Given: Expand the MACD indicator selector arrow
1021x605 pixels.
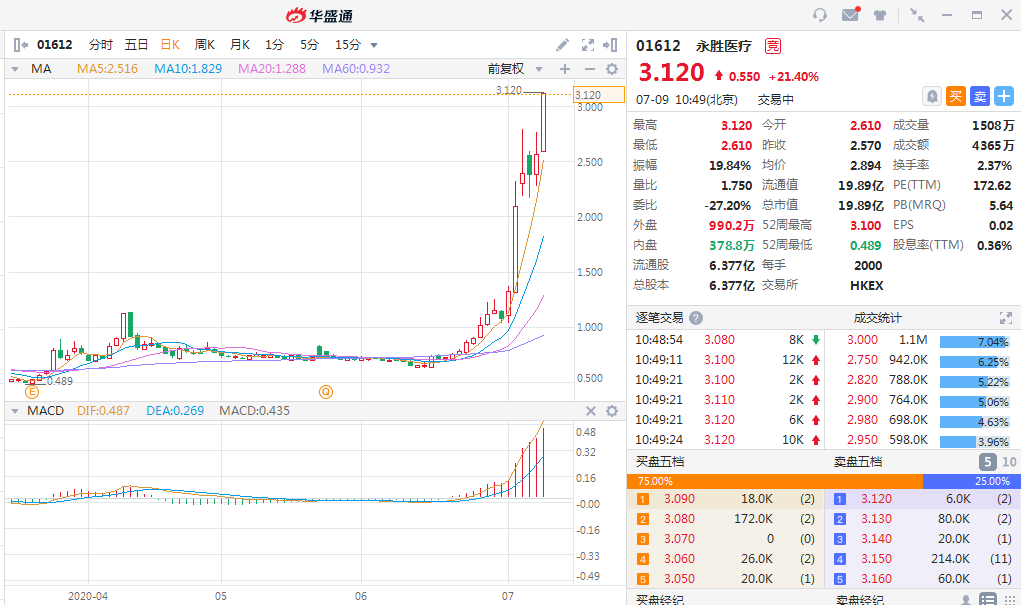Looking at the screenshot, I should pos(14,411).
